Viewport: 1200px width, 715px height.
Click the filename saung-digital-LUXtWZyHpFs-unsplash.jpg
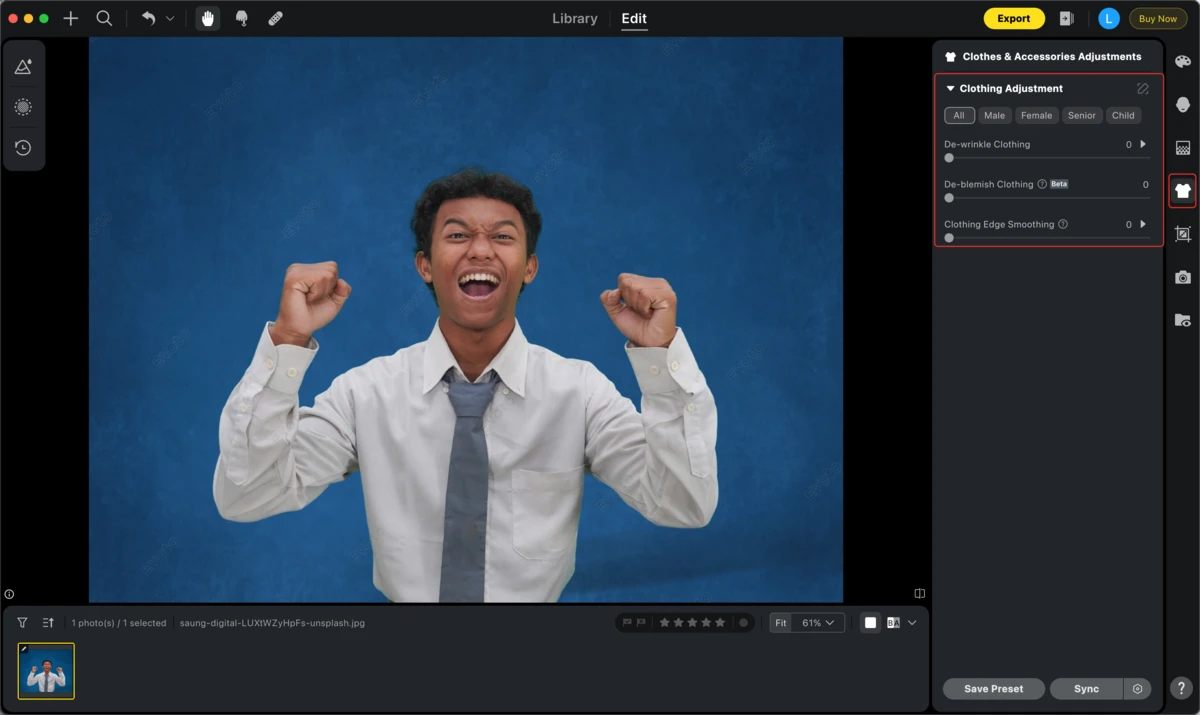272,623
